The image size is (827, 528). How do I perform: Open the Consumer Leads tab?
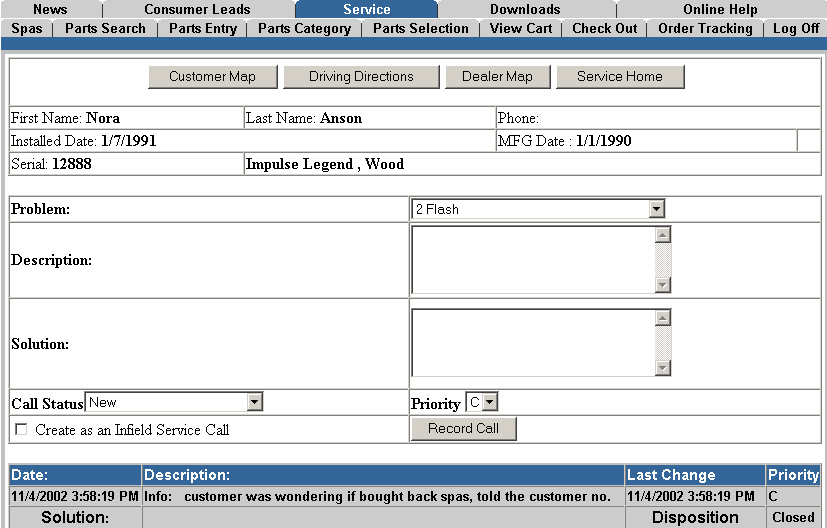tap(197, 9)
